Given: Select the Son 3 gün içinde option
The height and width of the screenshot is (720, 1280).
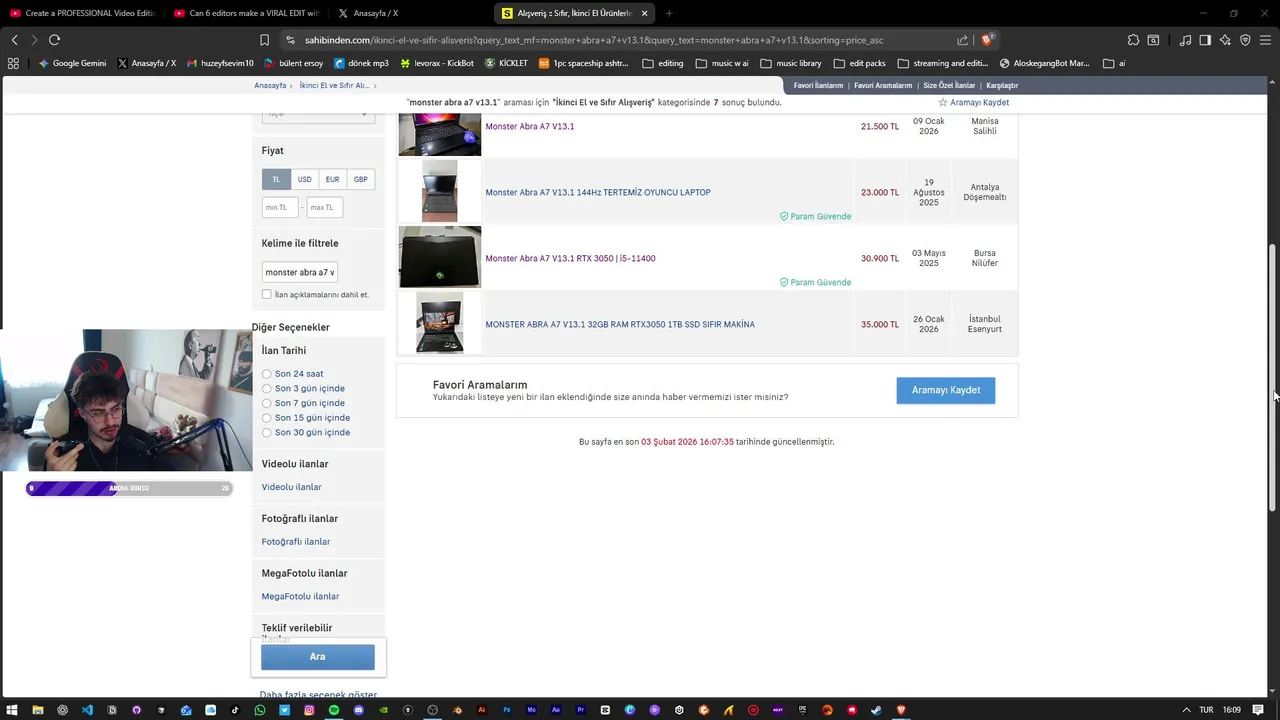Looking at the screenshot, I should coord(267,388).
